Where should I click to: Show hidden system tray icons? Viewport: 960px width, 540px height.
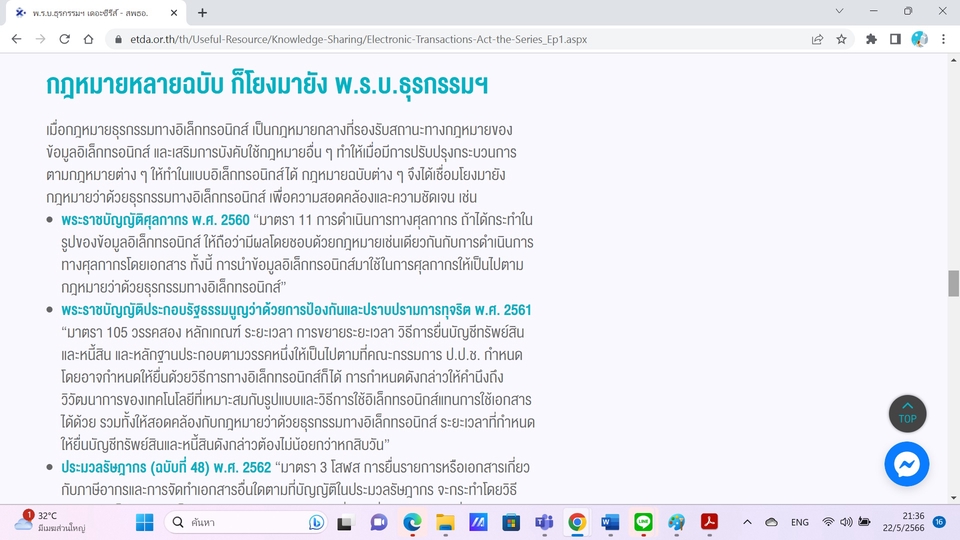point(747,522)
